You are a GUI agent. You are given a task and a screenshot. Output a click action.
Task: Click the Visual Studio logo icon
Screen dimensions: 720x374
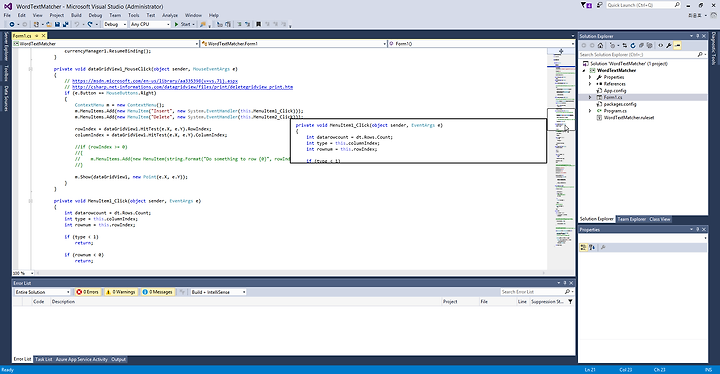(x=8, y=6)
